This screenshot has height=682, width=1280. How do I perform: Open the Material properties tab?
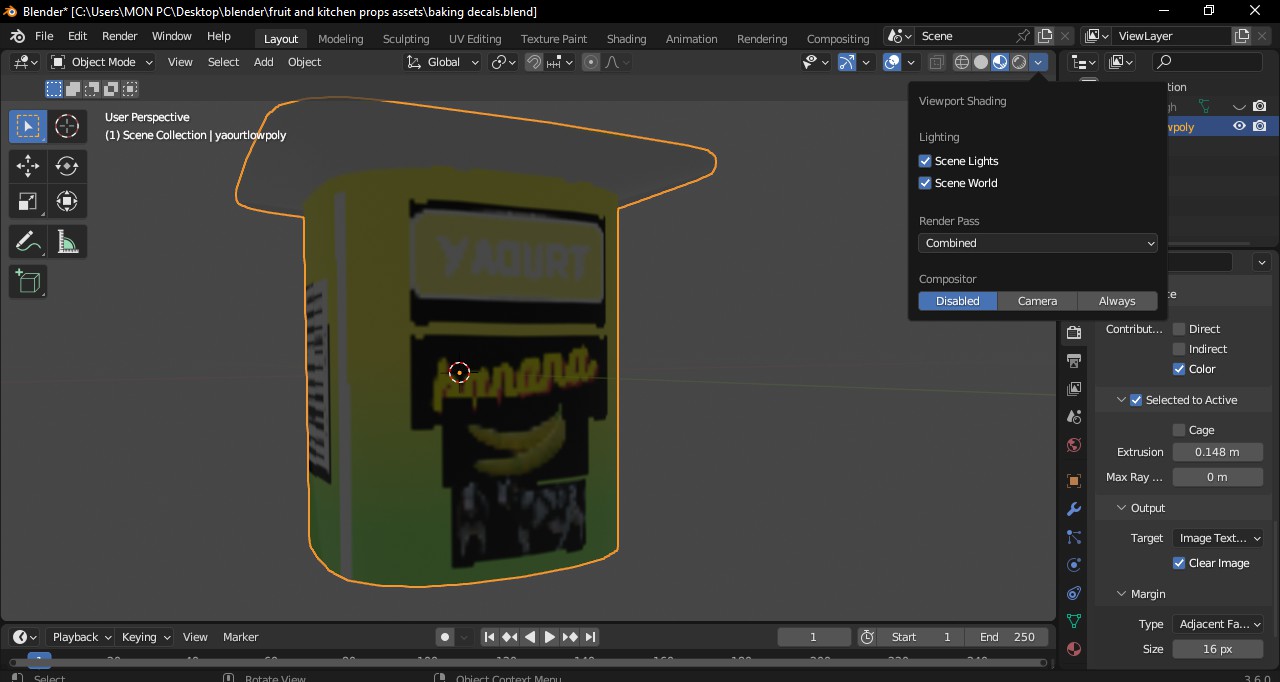tap(1073, 649)
